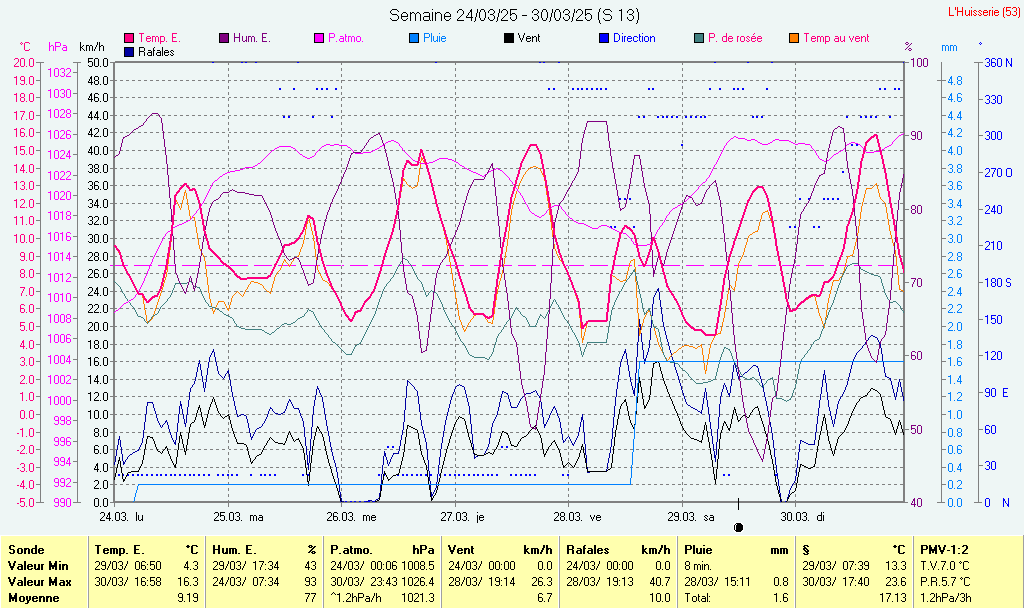Viewport: 1024px width, 608px height.
Task: Click the 'Sonde' header in the summary table
Action: (26, 550)
